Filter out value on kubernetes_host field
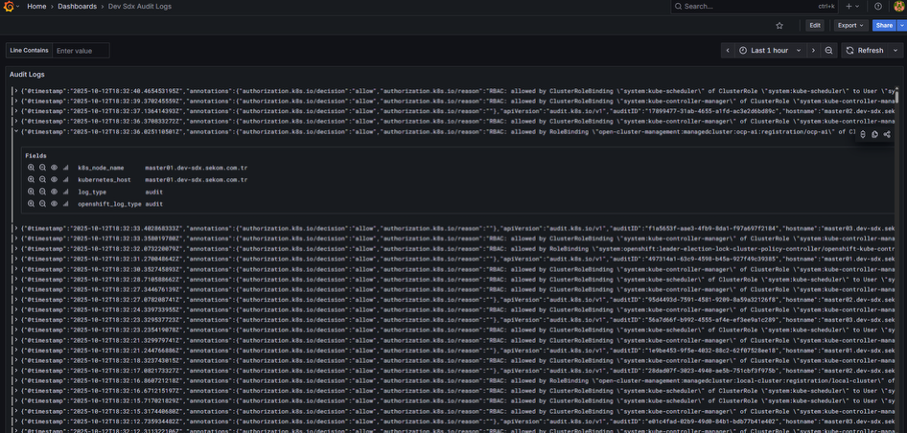This screenshot has height=434, width=908. pyautogui.click(x=42, y=180)
